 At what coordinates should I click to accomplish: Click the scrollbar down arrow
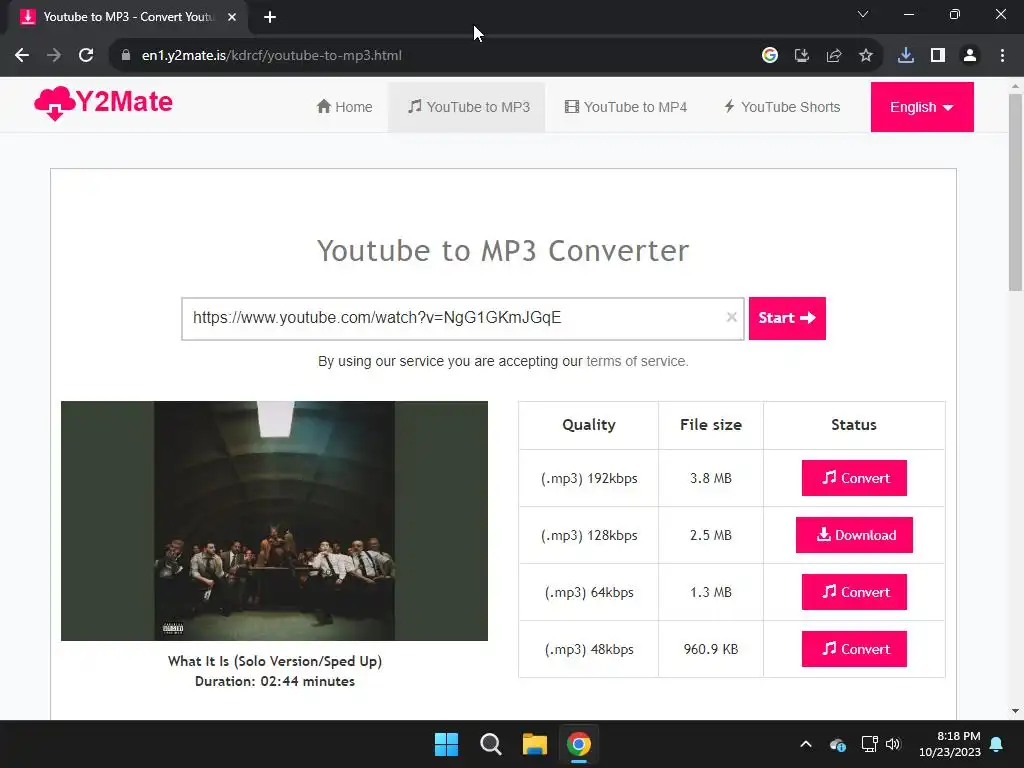[1015, 711]
